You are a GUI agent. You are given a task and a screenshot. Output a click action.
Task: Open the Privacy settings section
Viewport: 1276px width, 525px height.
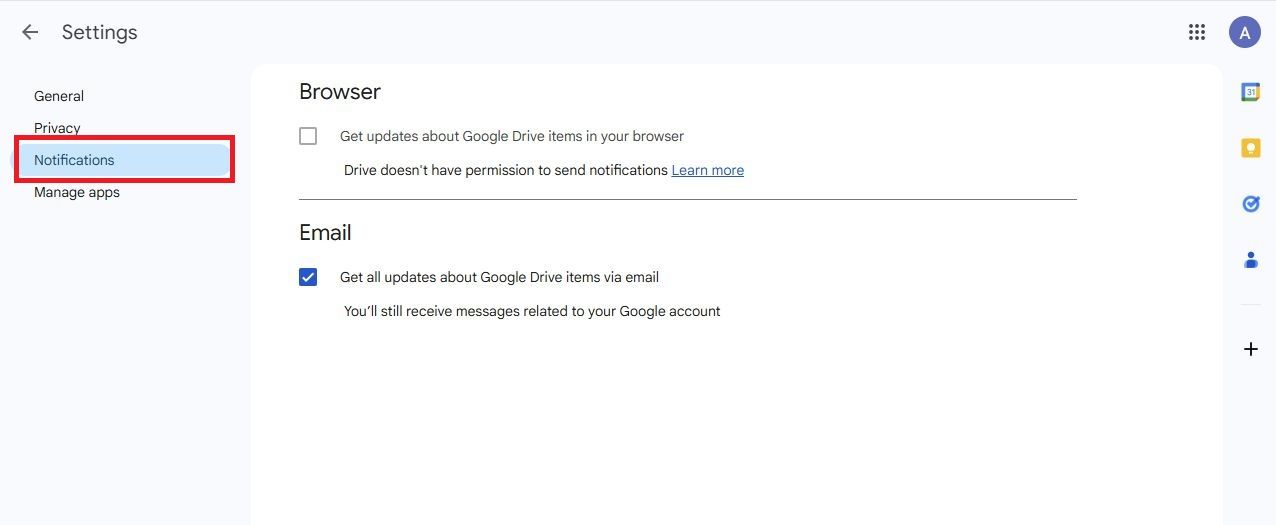(x=57, y=128)
